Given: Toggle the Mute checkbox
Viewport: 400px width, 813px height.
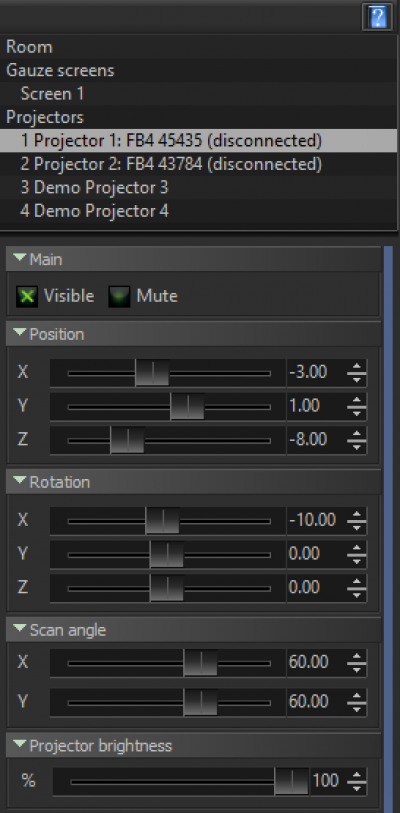Looking at the screenshot, I should (x=119, y=298).
